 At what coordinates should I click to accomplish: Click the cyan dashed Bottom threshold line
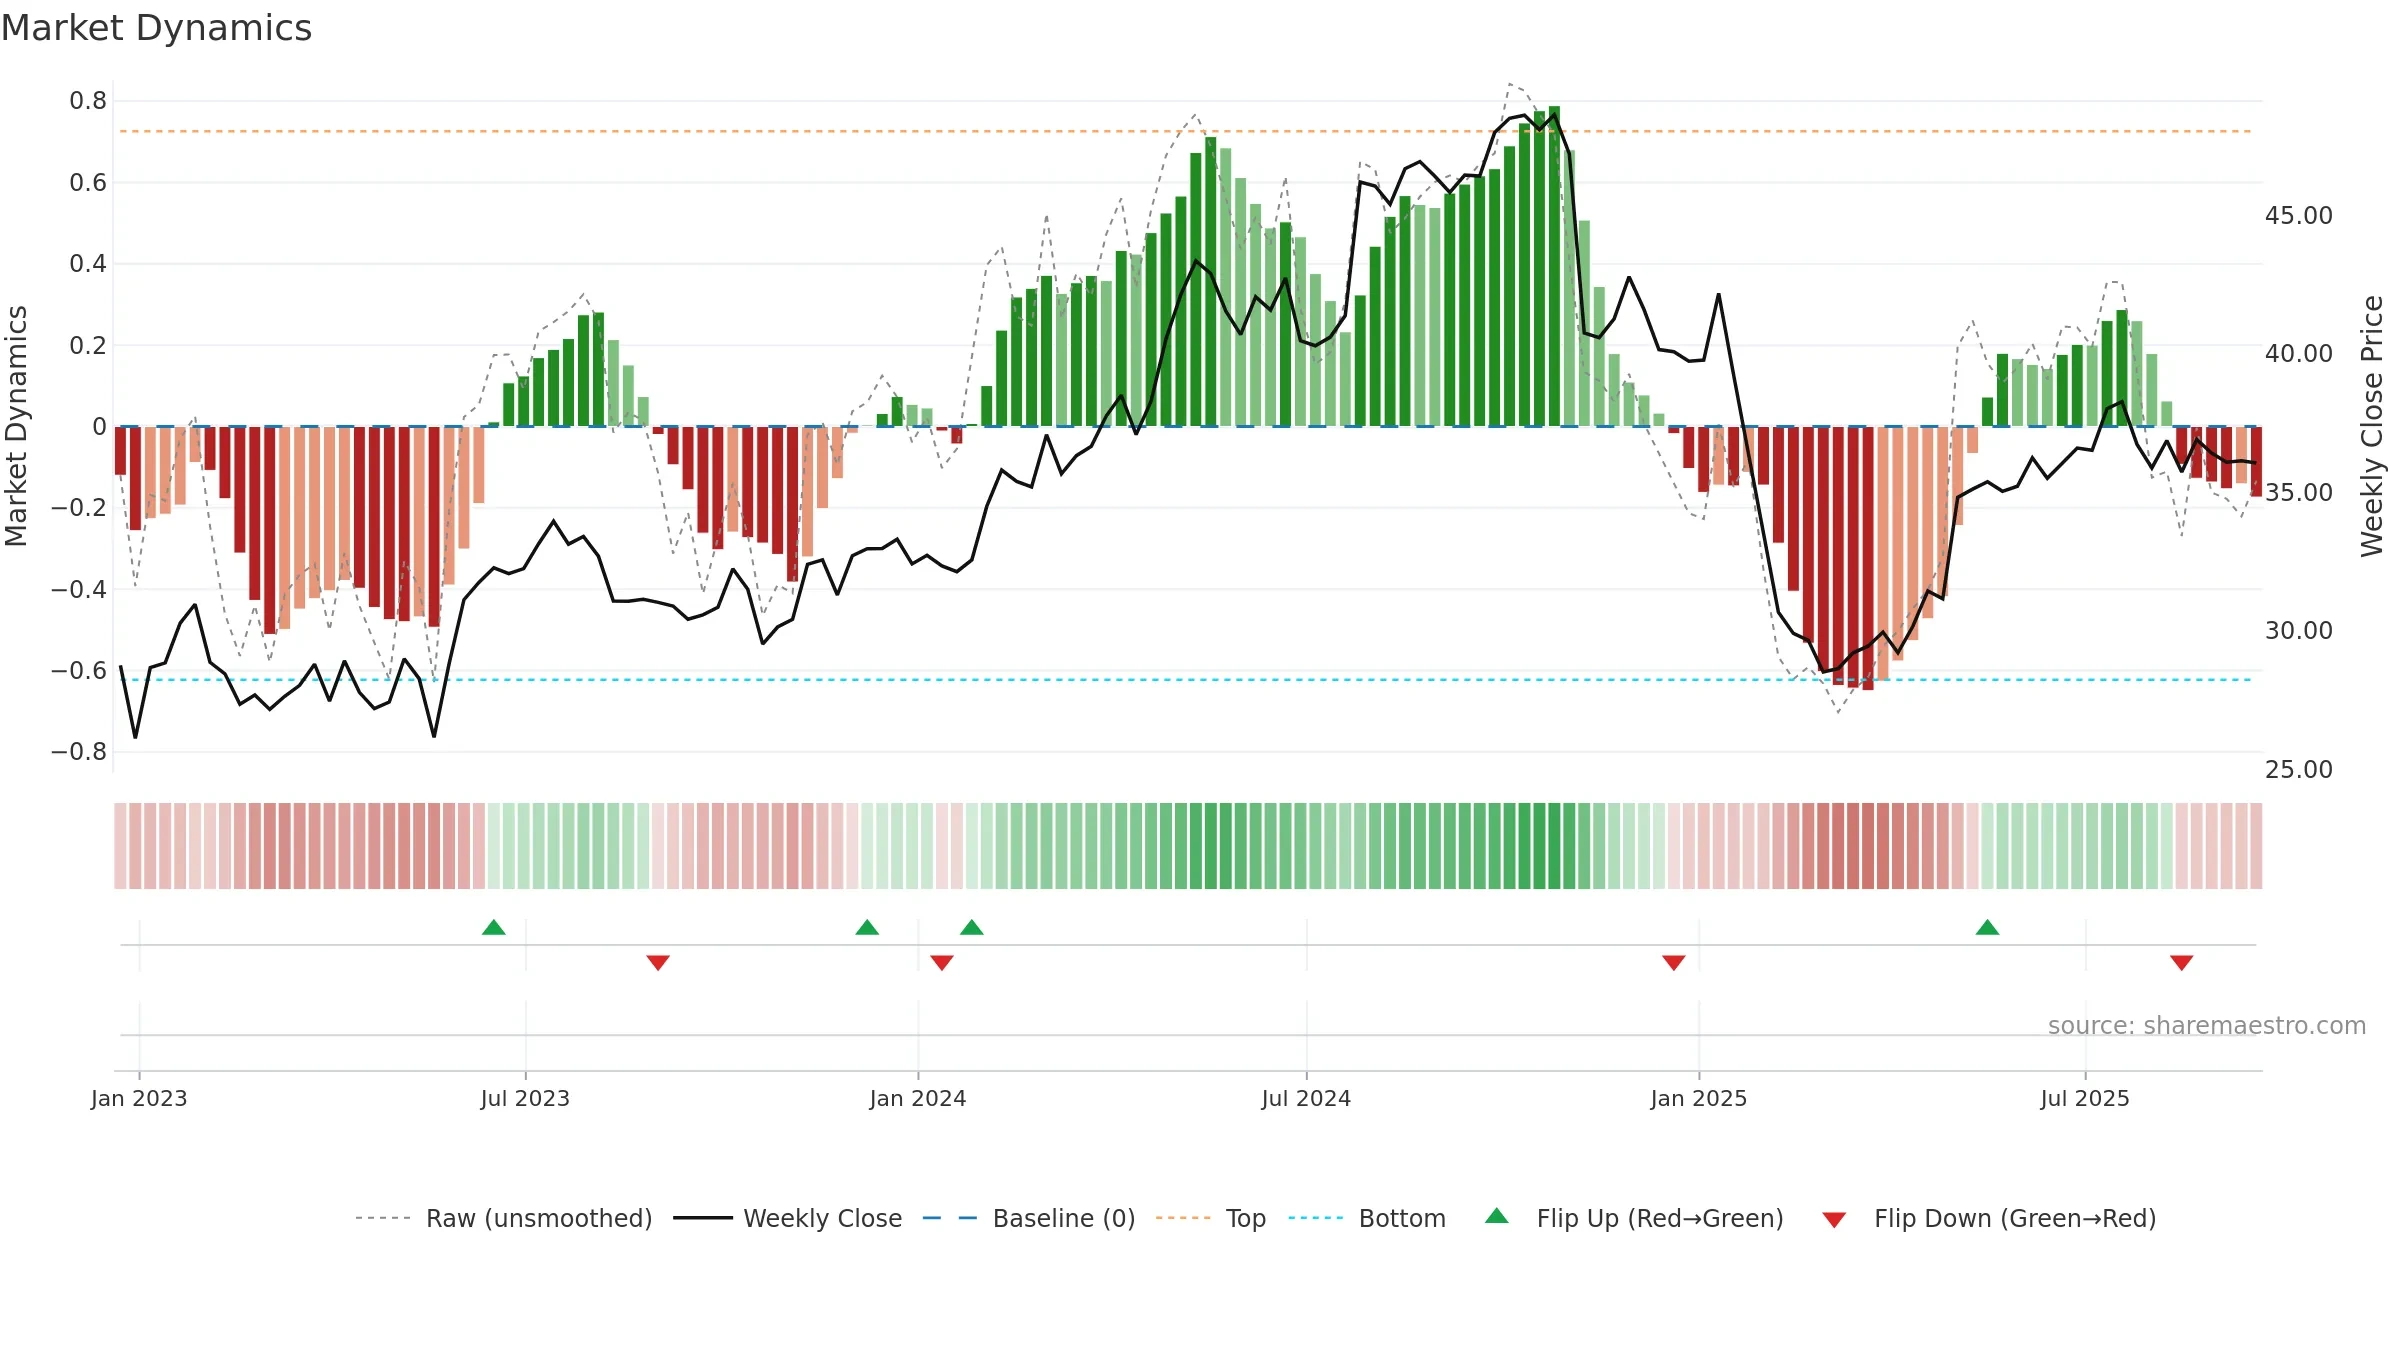point(1186,680)
